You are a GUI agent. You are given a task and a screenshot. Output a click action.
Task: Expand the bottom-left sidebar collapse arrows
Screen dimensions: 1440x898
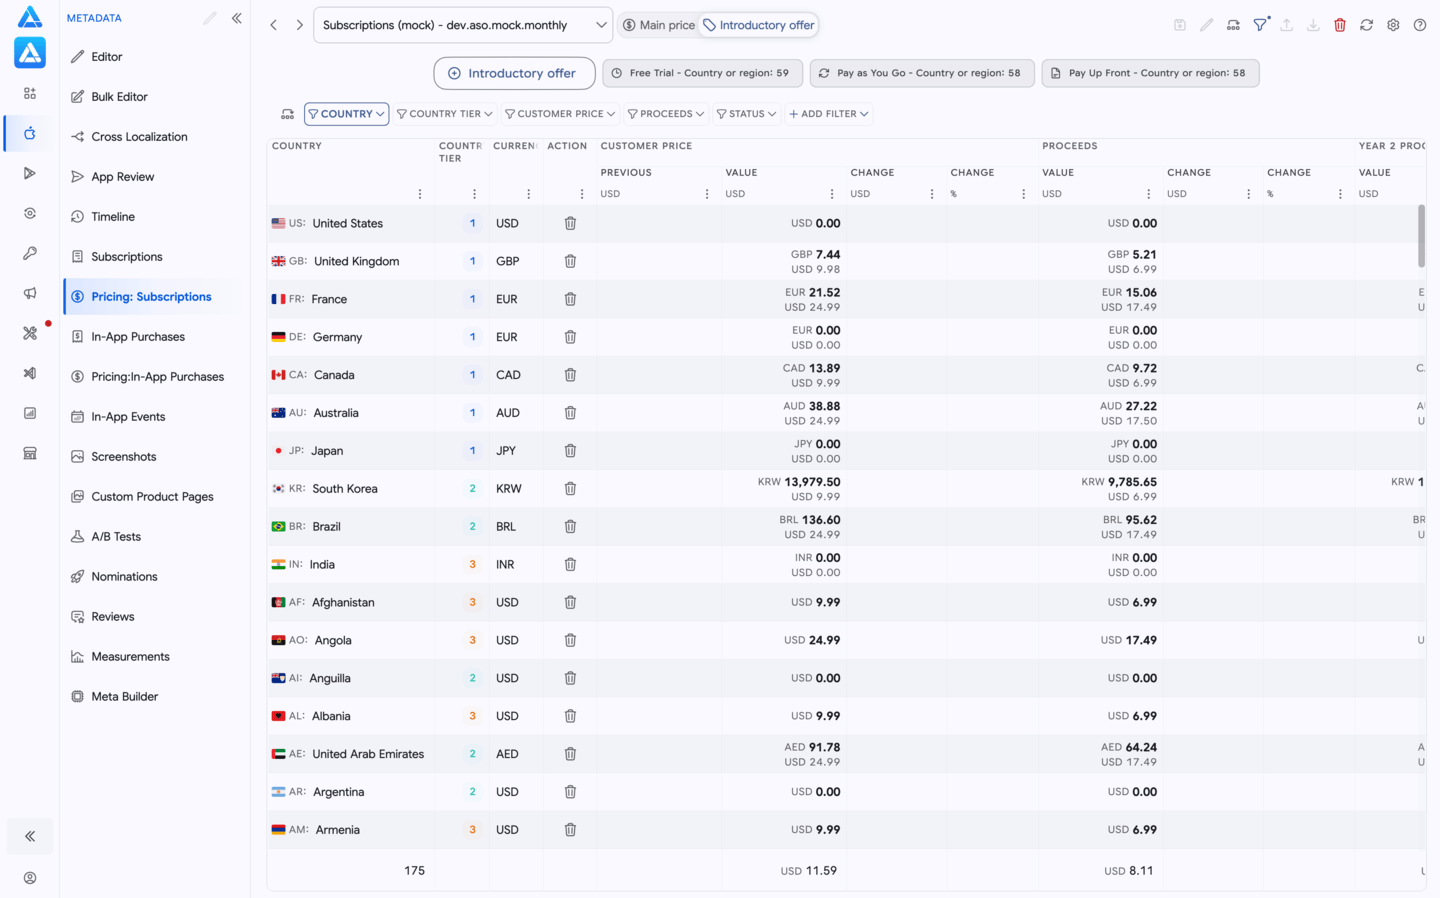tap(30, 836)
